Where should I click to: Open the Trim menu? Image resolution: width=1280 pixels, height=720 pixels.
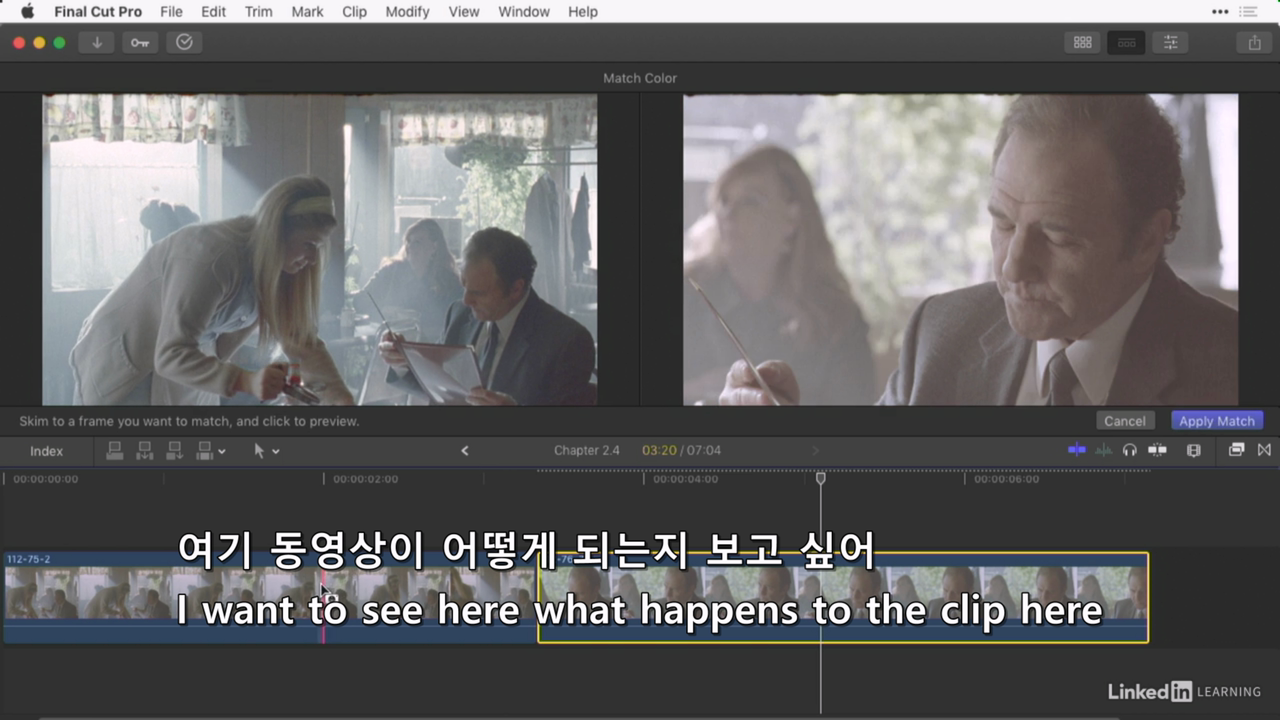(258, 12)
